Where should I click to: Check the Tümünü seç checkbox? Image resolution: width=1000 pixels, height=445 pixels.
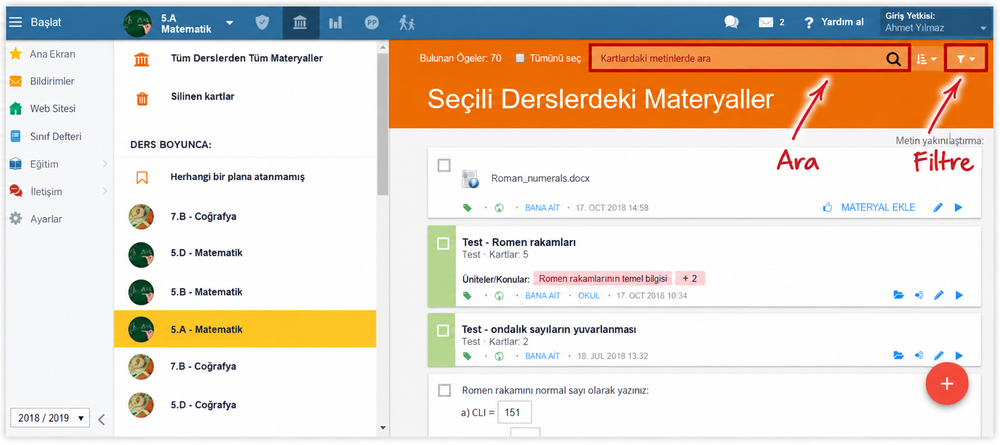(x=520, y=58)
